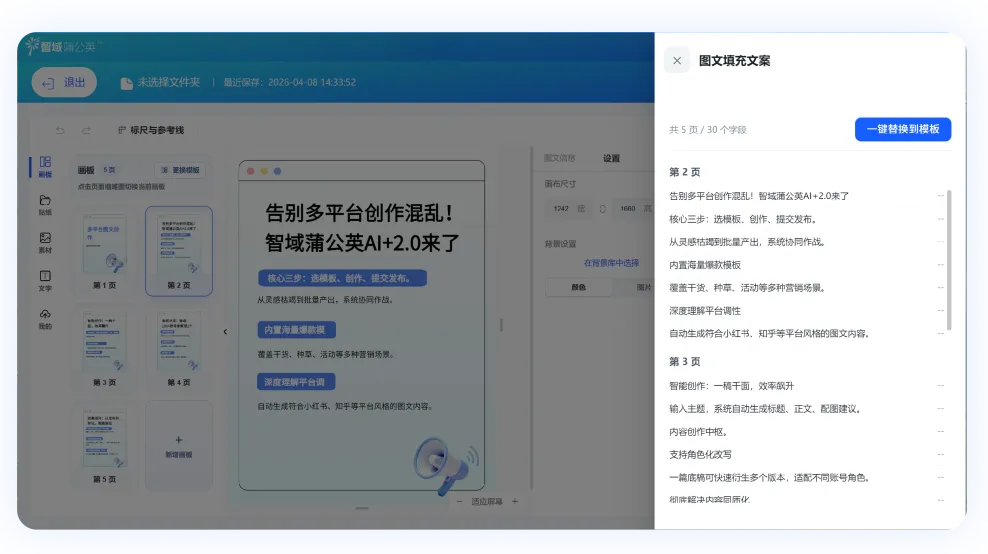Viewport: 988px width, 554px height.
Task: Select the 第 4 页 thumbnail
Action: click(x=179, y=348)
